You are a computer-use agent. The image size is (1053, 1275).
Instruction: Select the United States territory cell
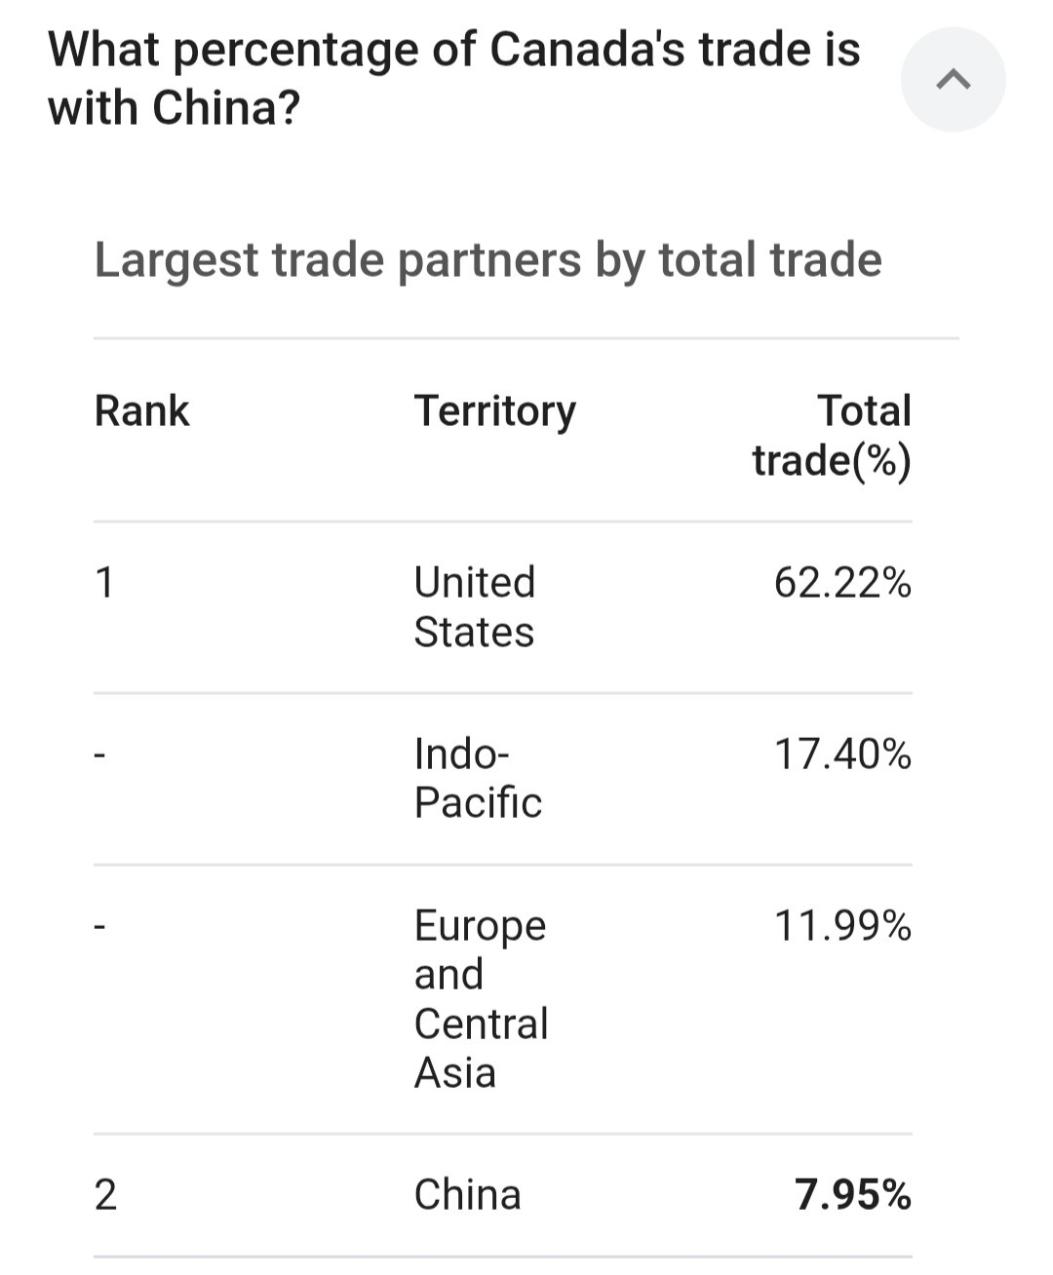click(474, 607)
